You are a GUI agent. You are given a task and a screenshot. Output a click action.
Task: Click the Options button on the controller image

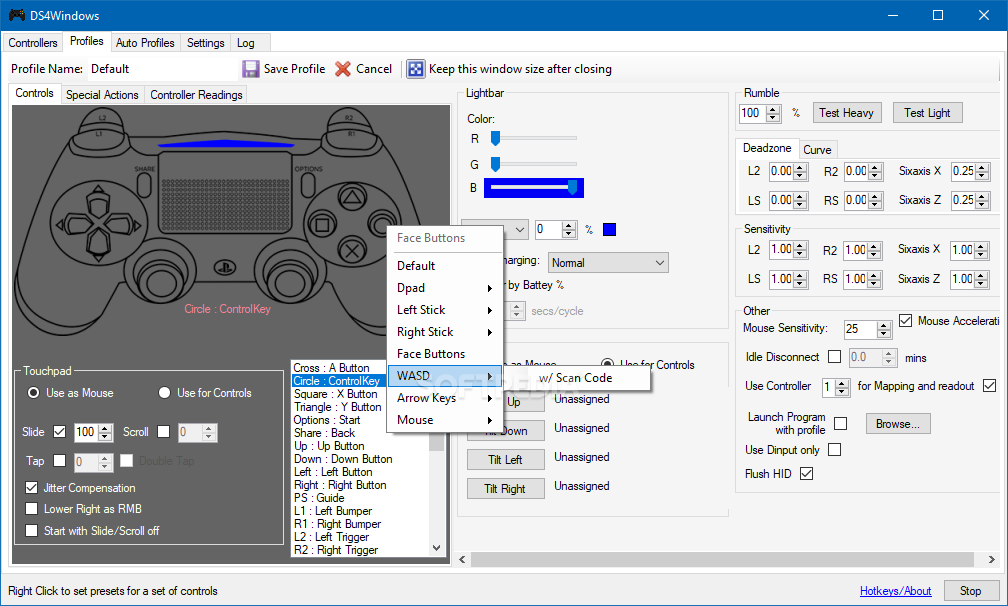308,184
